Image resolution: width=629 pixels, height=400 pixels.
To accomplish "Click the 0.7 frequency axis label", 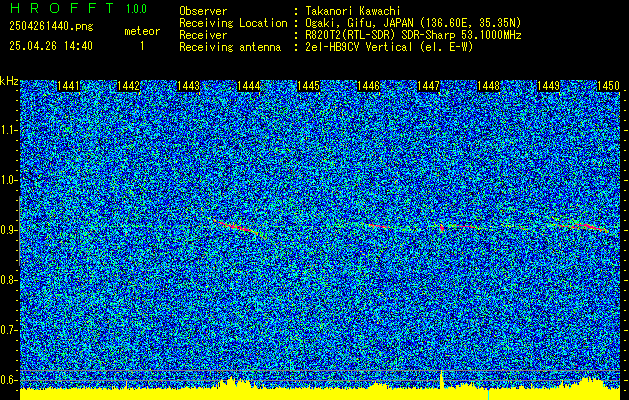I will click(8, 330).
